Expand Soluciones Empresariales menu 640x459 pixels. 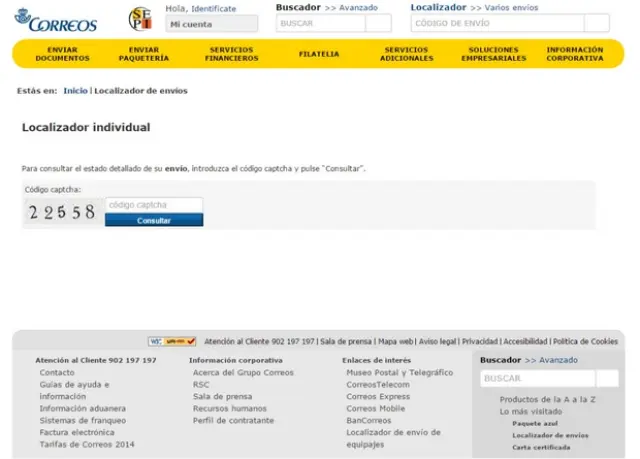493,54
